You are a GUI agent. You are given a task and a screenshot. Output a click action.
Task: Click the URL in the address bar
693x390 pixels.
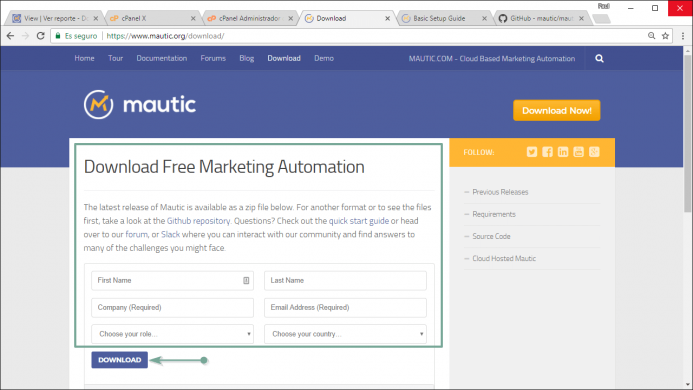[x=165, y=36]
